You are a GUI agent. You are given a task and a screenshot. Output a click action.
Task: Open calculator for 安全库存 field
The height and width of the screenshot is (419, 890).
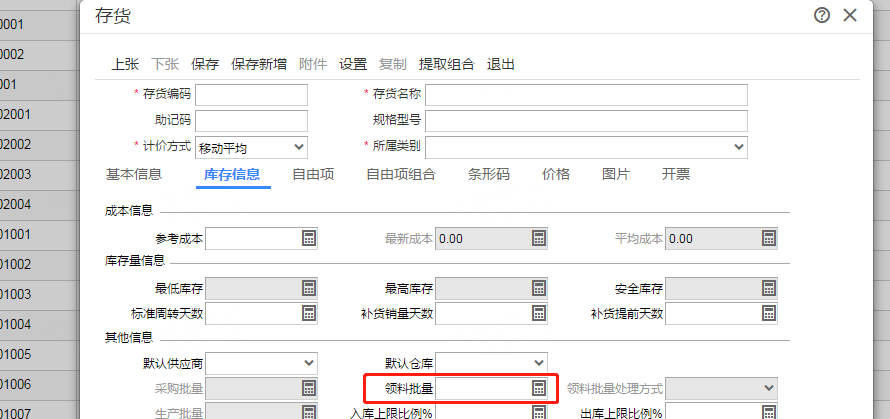click(769, 288)
